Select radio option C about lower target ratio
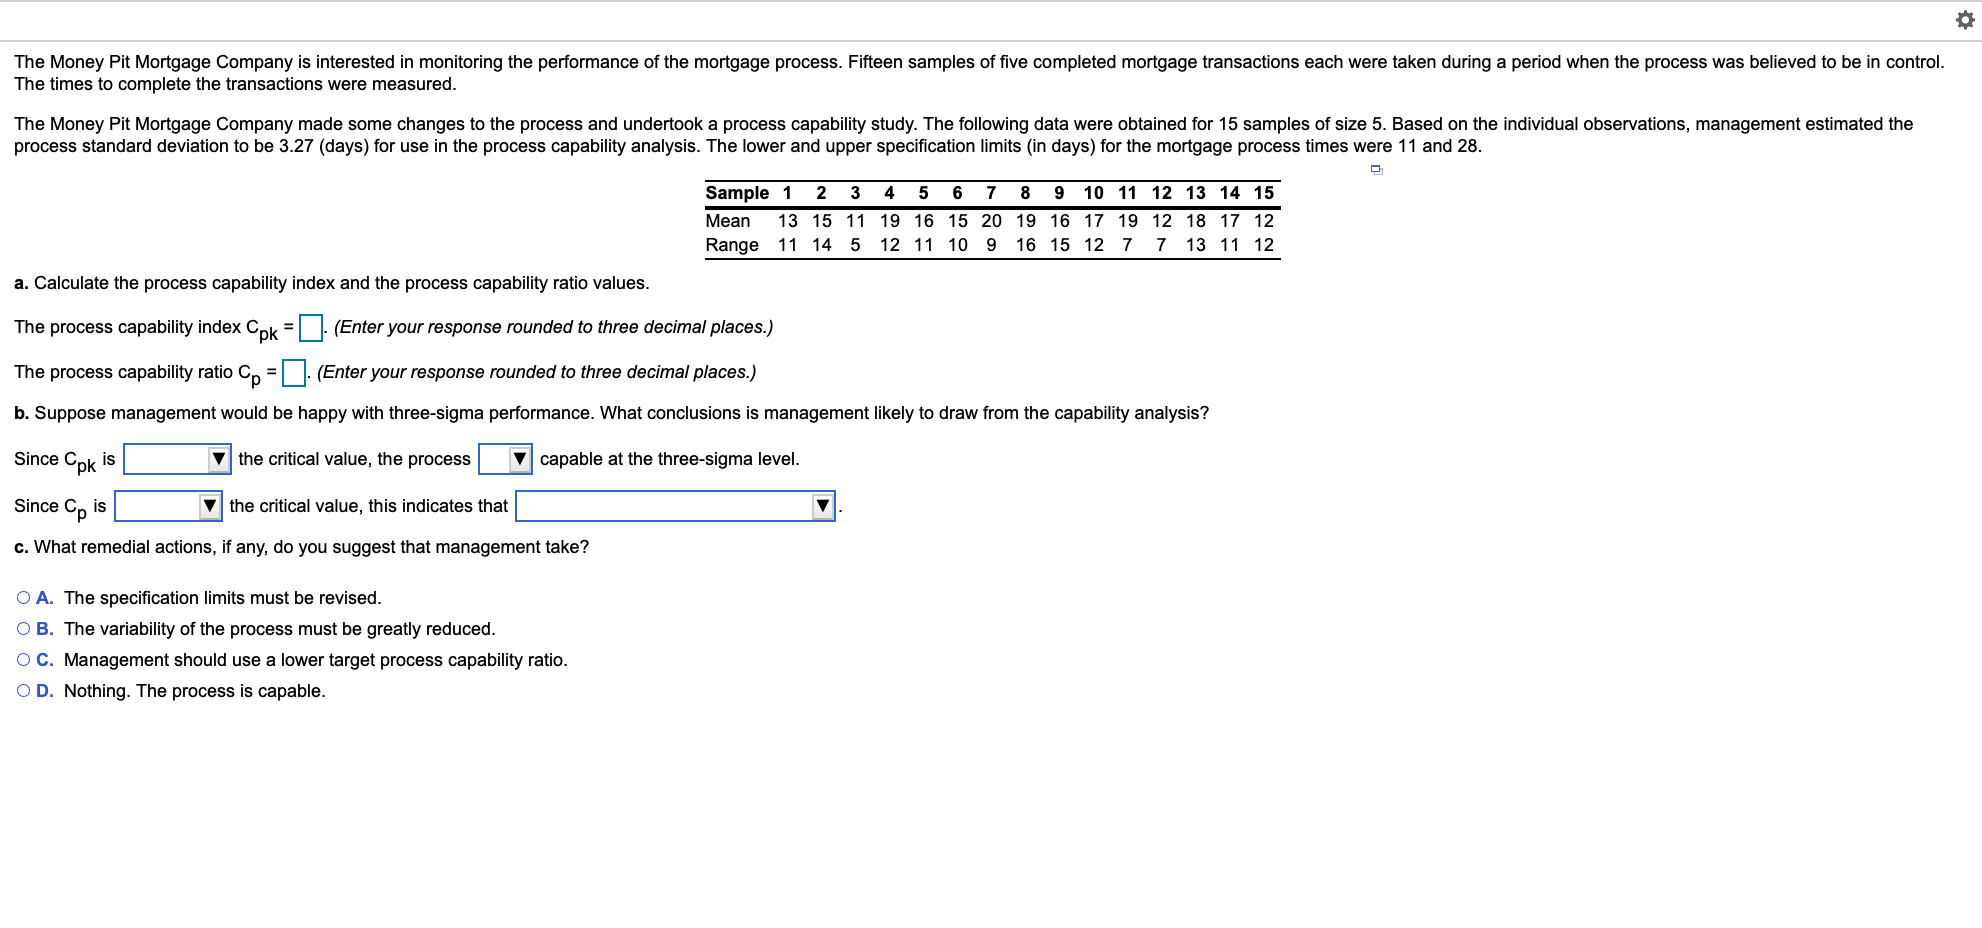Viewport: 1982px width, 928px height. [x=22, y=658]
